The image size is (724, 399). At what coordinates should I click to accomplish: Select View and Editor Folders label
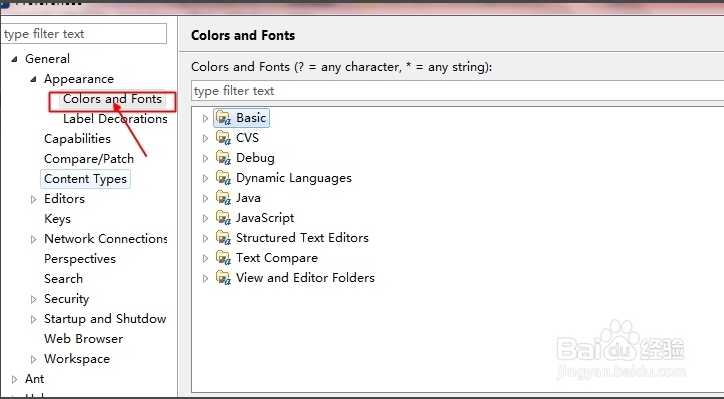point(305,278)
